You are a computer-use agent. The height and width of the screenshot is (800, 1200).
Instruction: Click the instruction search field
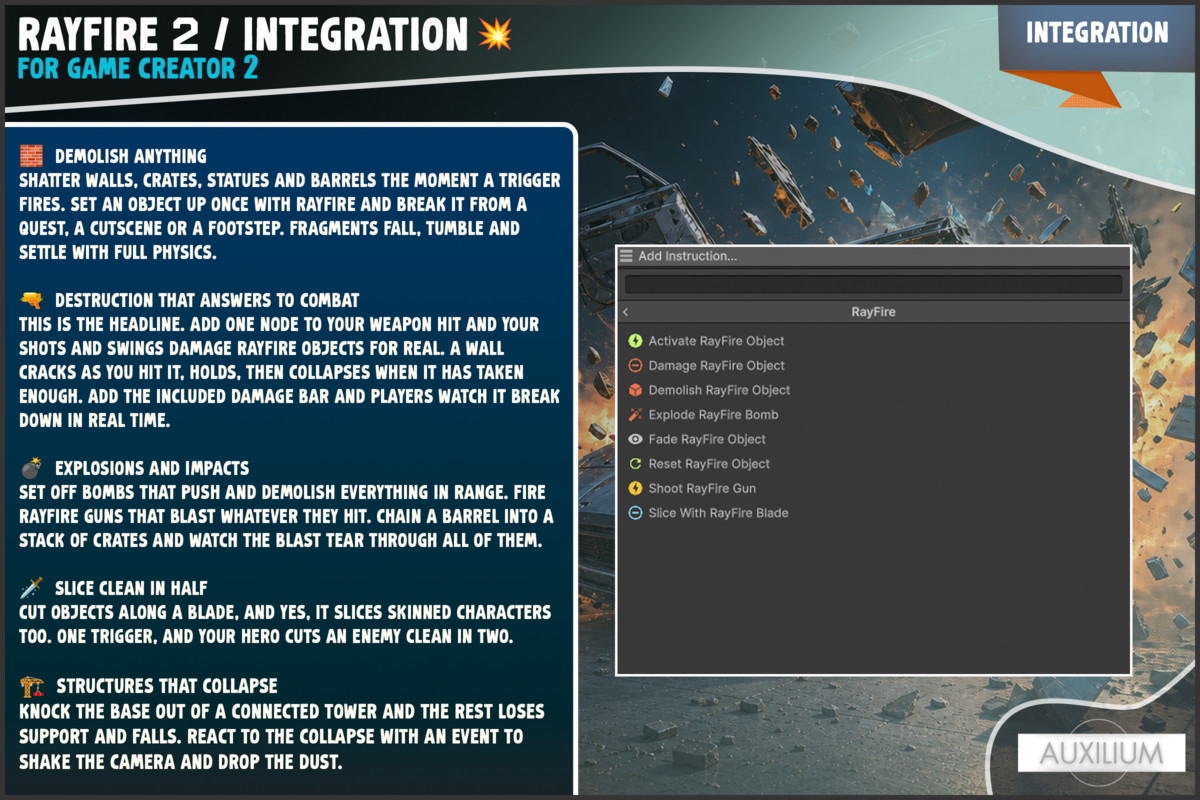[x=873, y=285]
